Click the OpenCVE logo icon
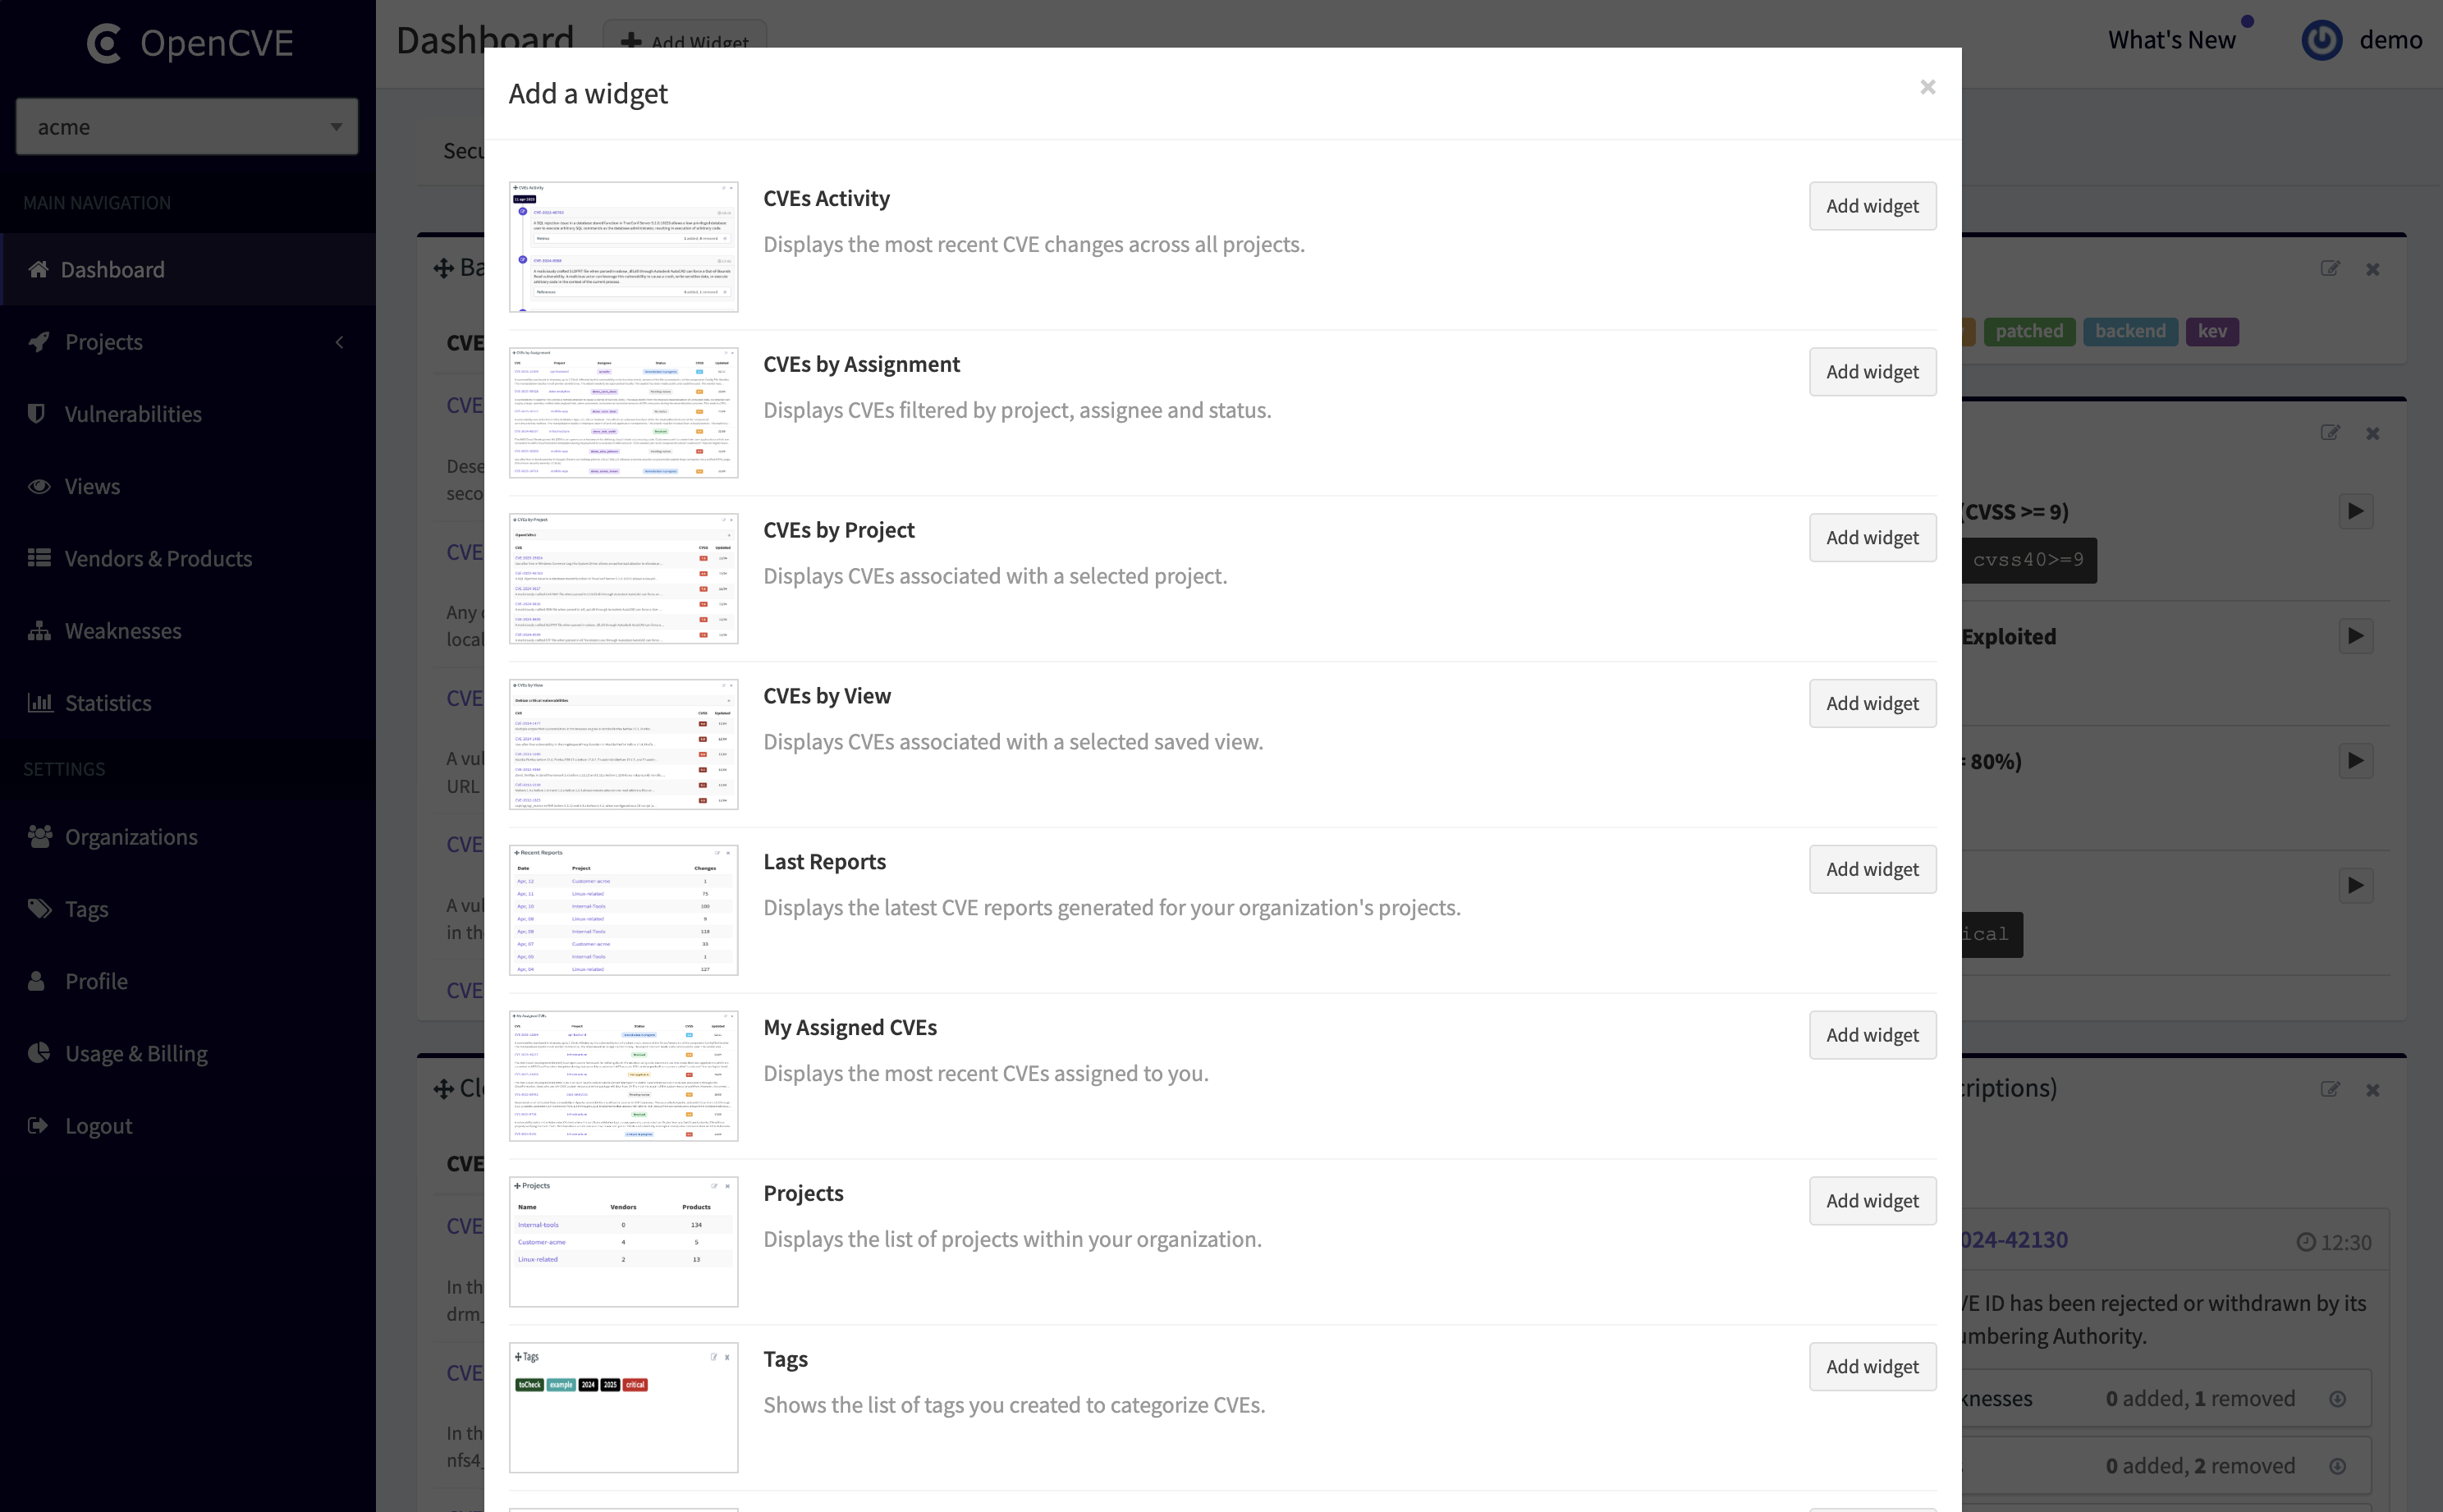This screenshot has width=2443, height=1512. (x=104, y=43)
